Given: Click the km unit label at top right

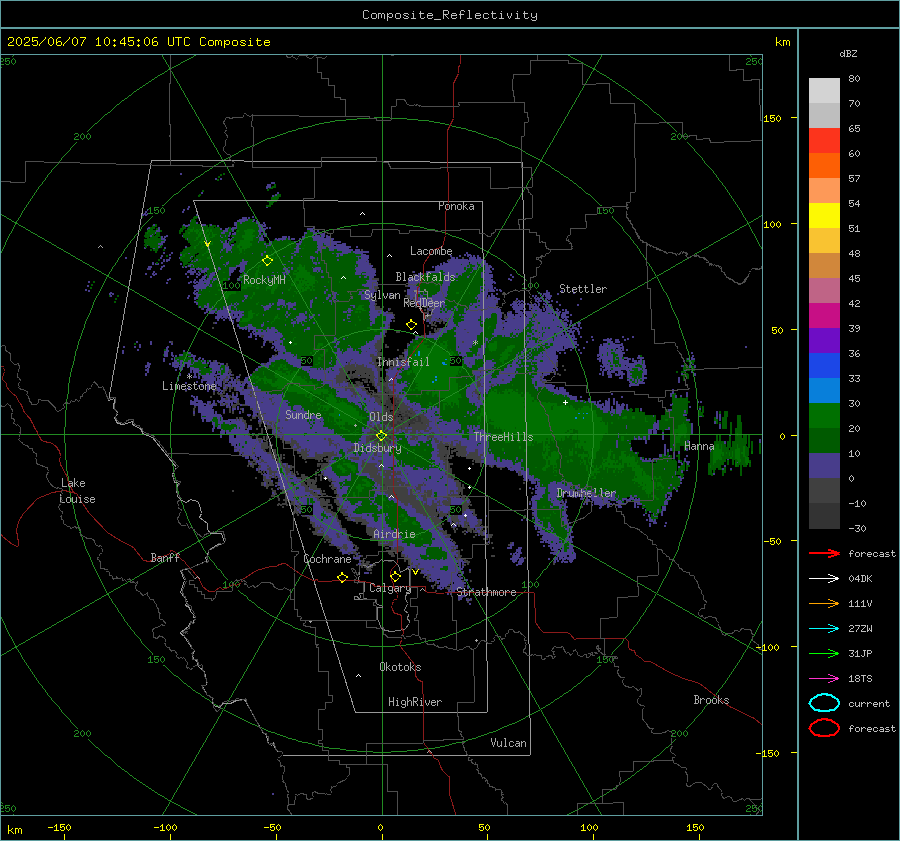Looking at the screenshot, I should (x=782, y=42).
